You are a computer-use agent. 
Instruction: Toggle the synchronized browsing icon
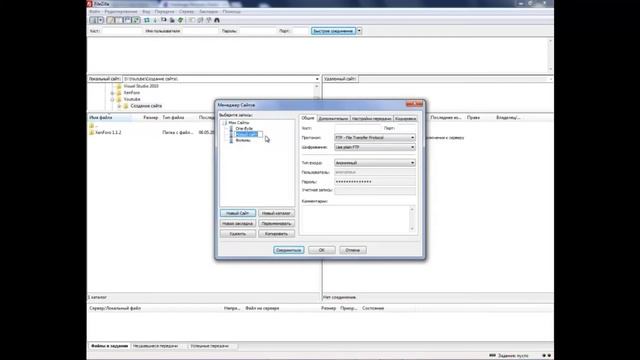click(209, 20)
